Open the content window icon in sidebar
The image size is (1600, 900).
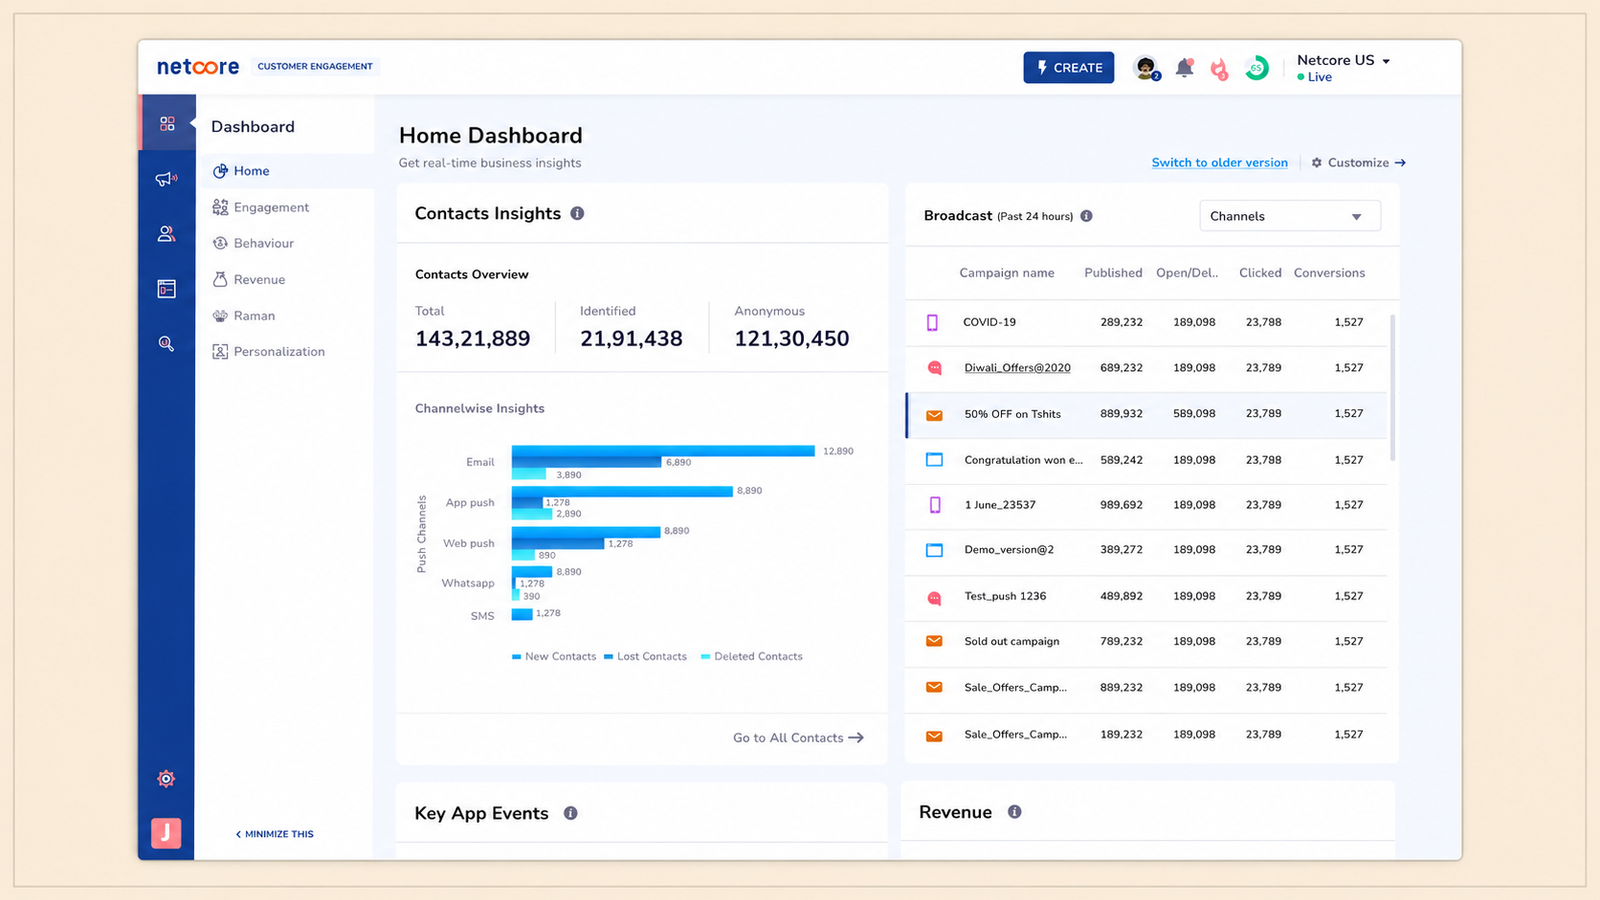(x=166, y=289)
